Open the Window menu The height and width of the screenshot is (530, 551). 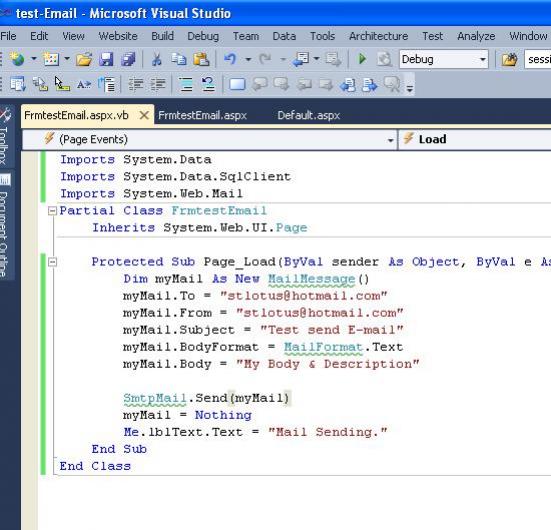click(528, 36)
